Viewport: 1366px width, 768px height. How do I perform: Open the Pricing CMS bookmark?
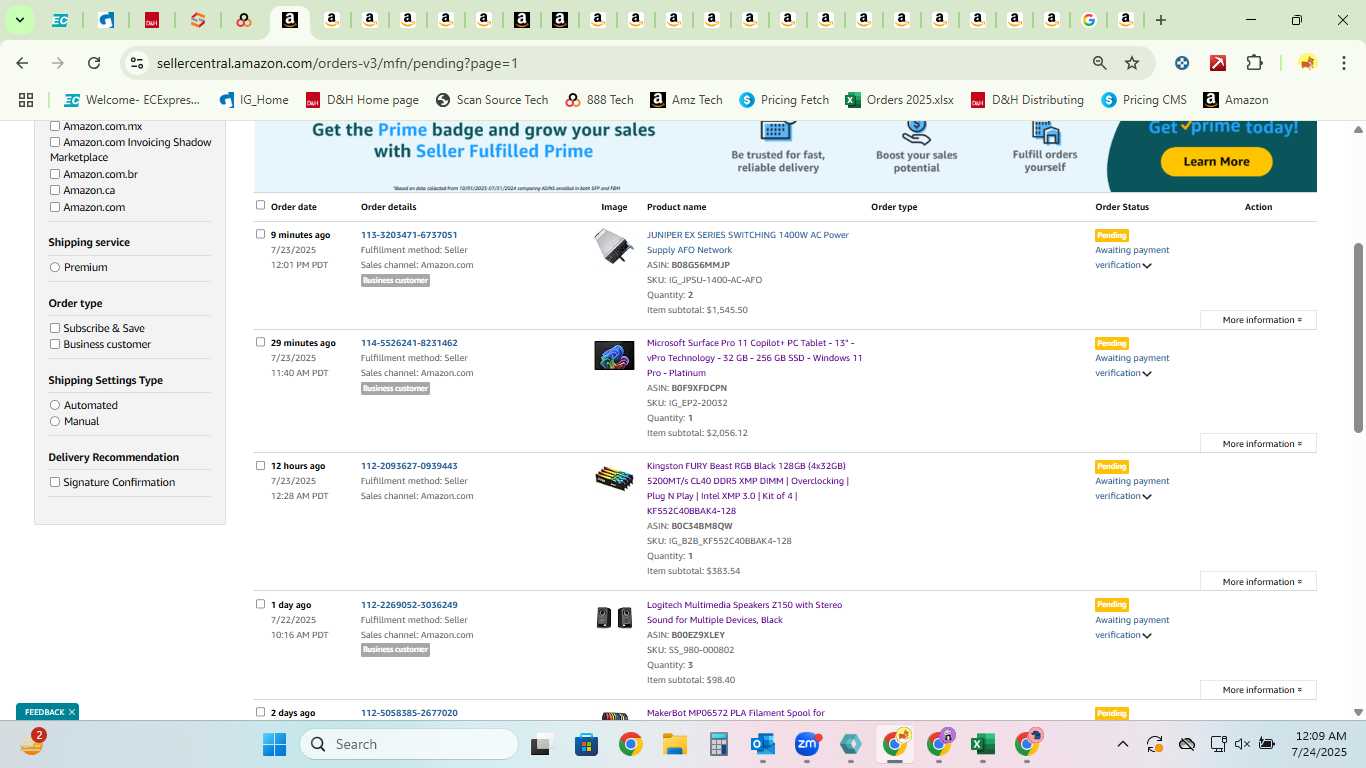tap(1144, 100)
